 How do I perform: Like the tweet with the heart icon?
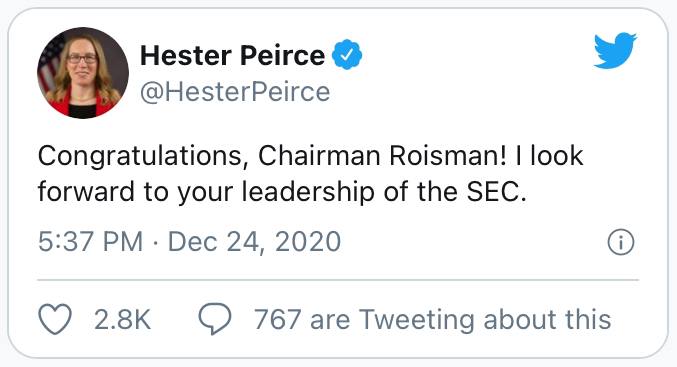click(x=55, y=319)
